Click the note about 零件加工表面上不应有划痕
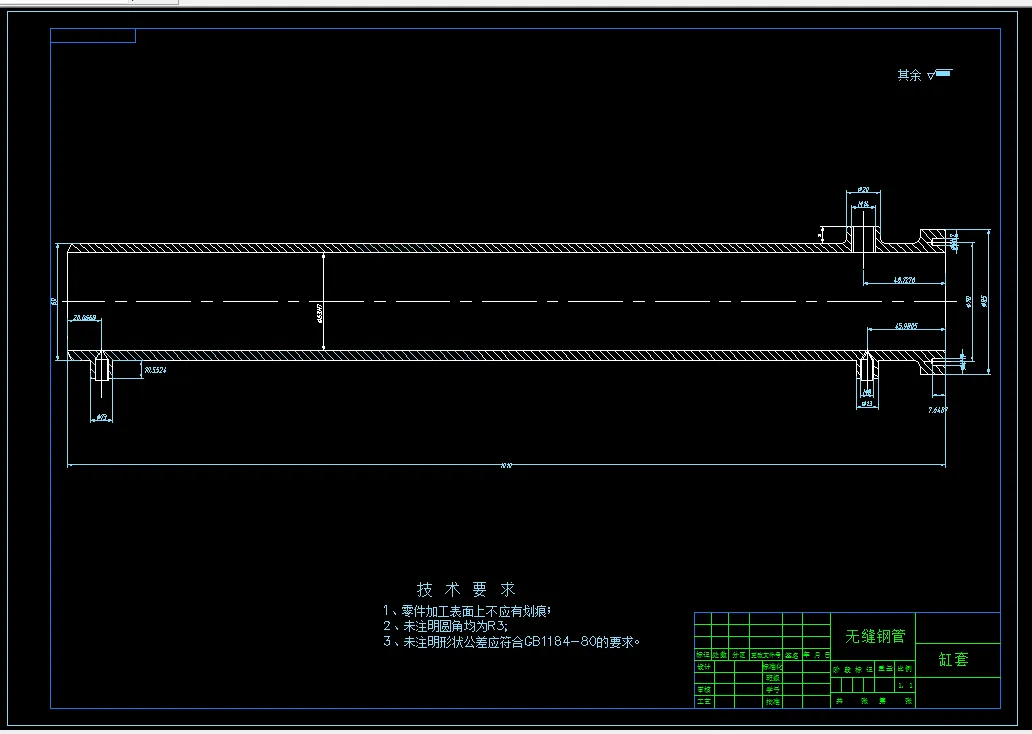1032x734 pixels. coord(467,611)
